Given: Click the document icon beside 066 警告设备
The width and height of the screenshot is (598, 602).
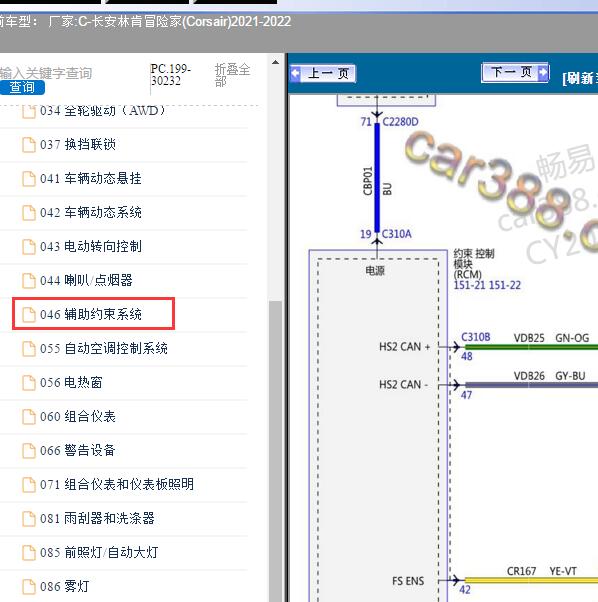Looking at the screenshot, I should click(x=29, y=451).
